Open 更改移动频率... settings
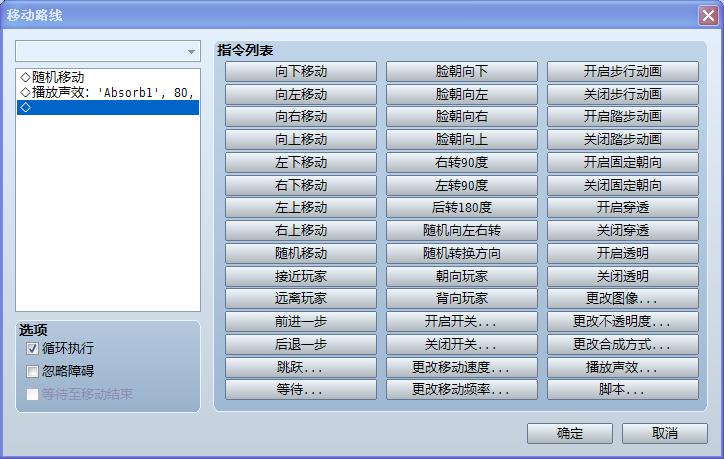 (x=462, y=390)
